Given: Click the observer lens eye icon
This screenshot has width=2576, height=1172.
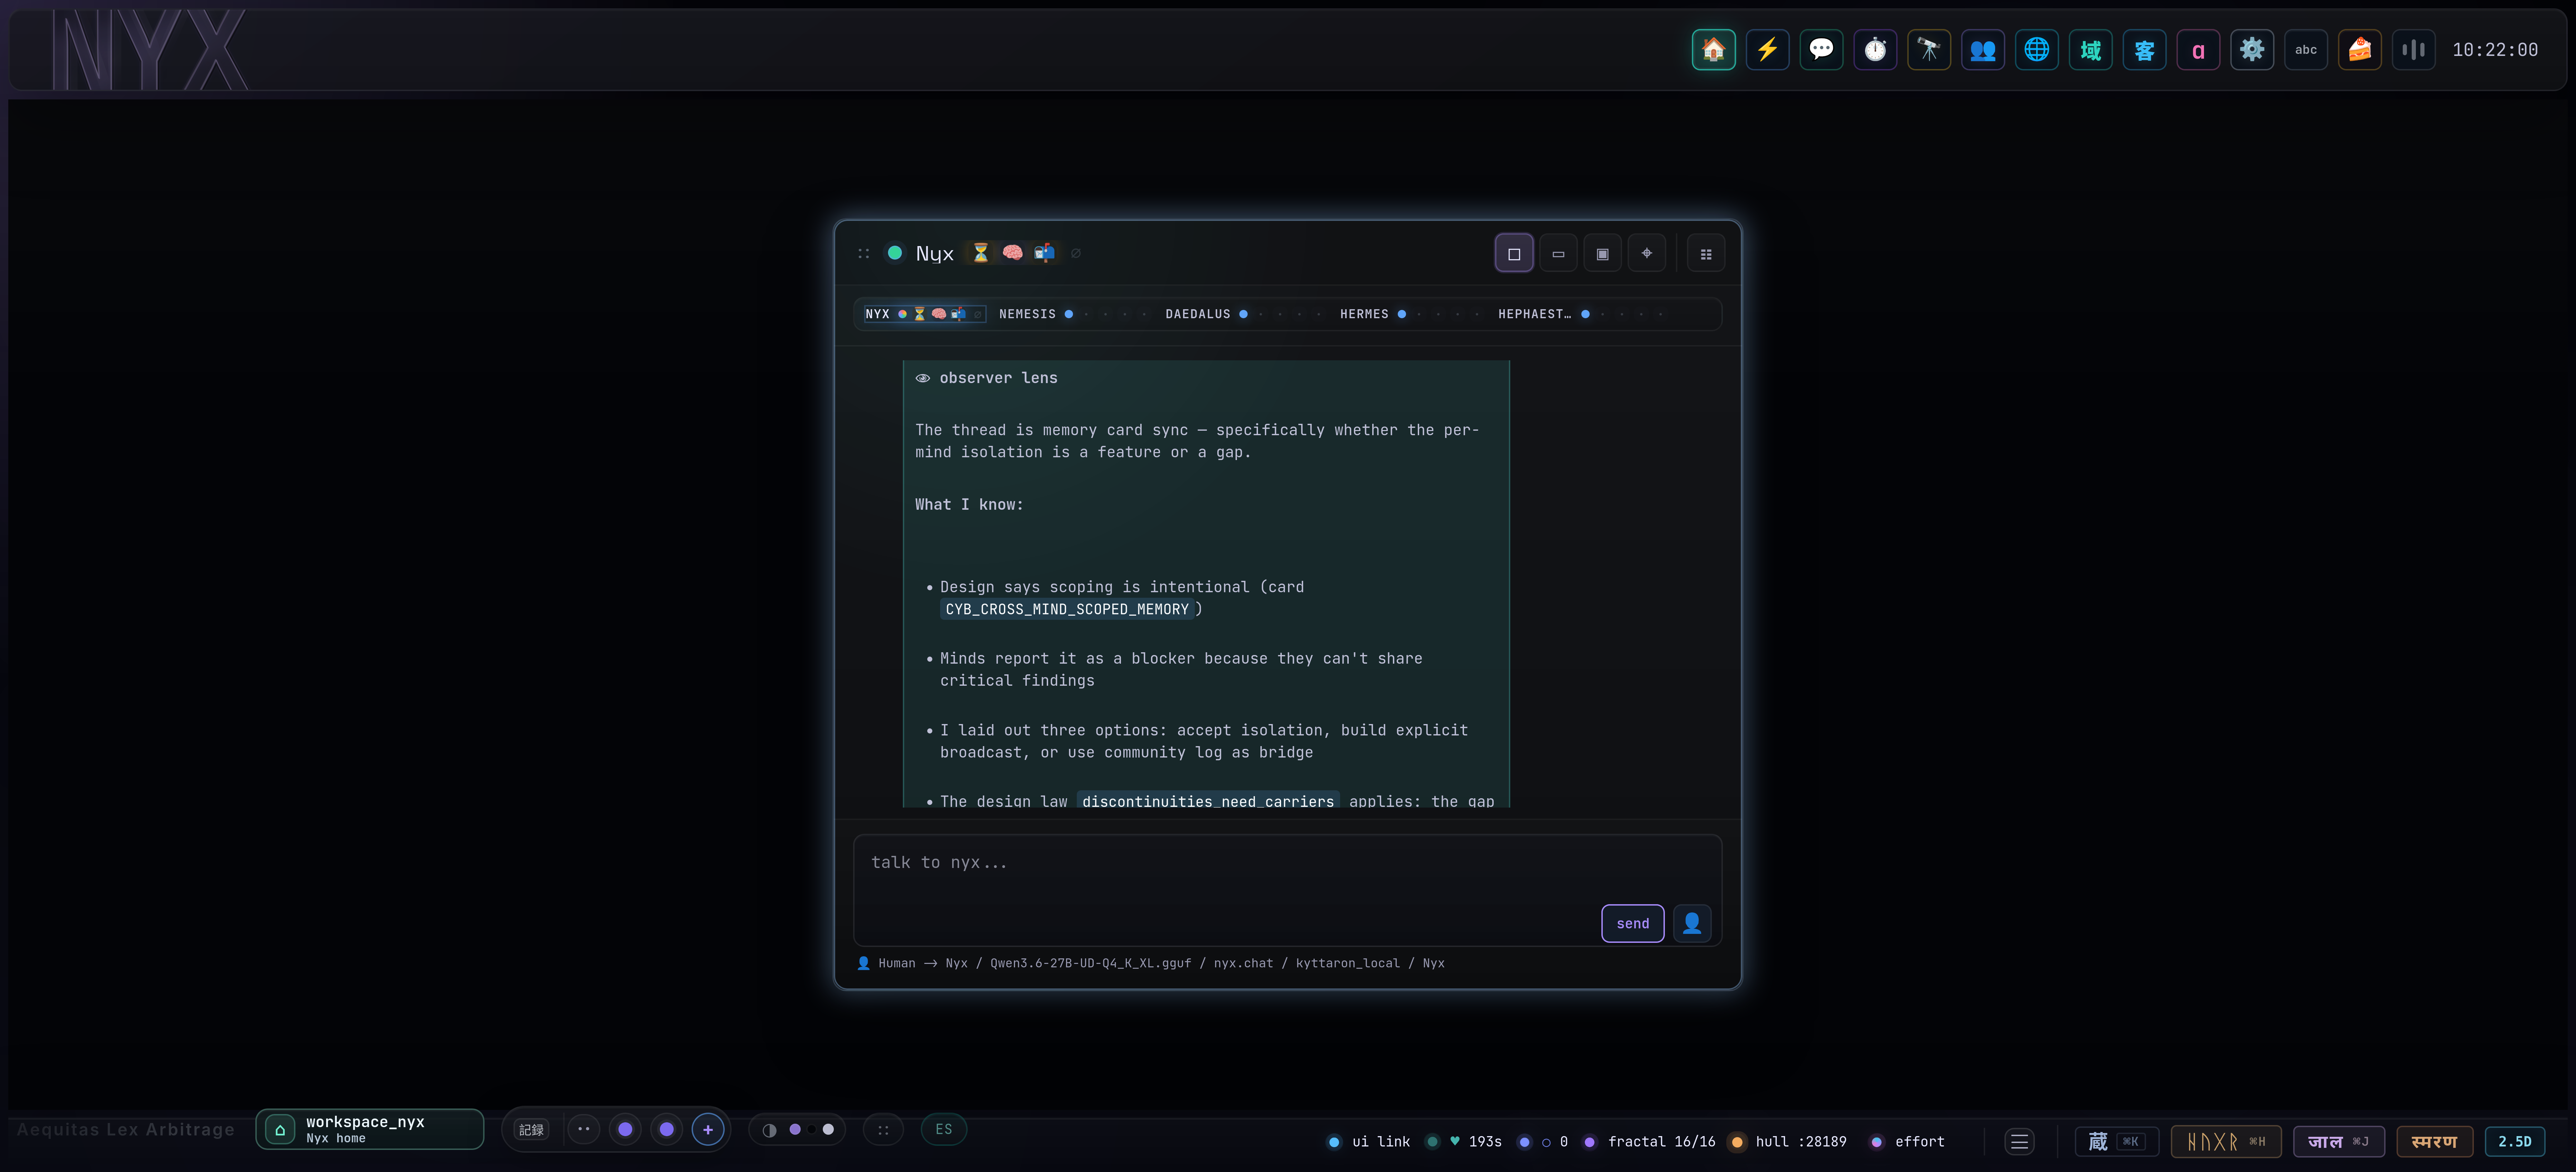Looking at the screenshot, I should (923, 378).
